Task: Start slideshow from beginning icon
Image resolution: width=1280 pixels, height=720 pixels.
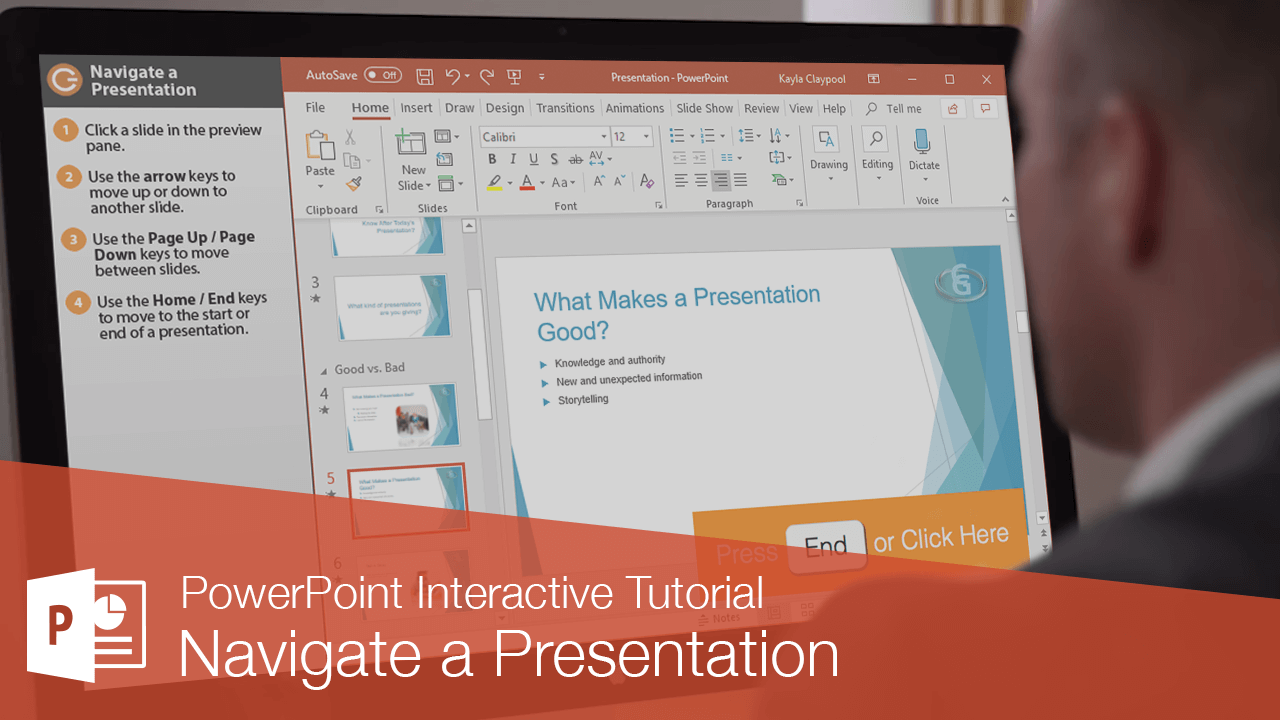Action: tap(514, 77)
